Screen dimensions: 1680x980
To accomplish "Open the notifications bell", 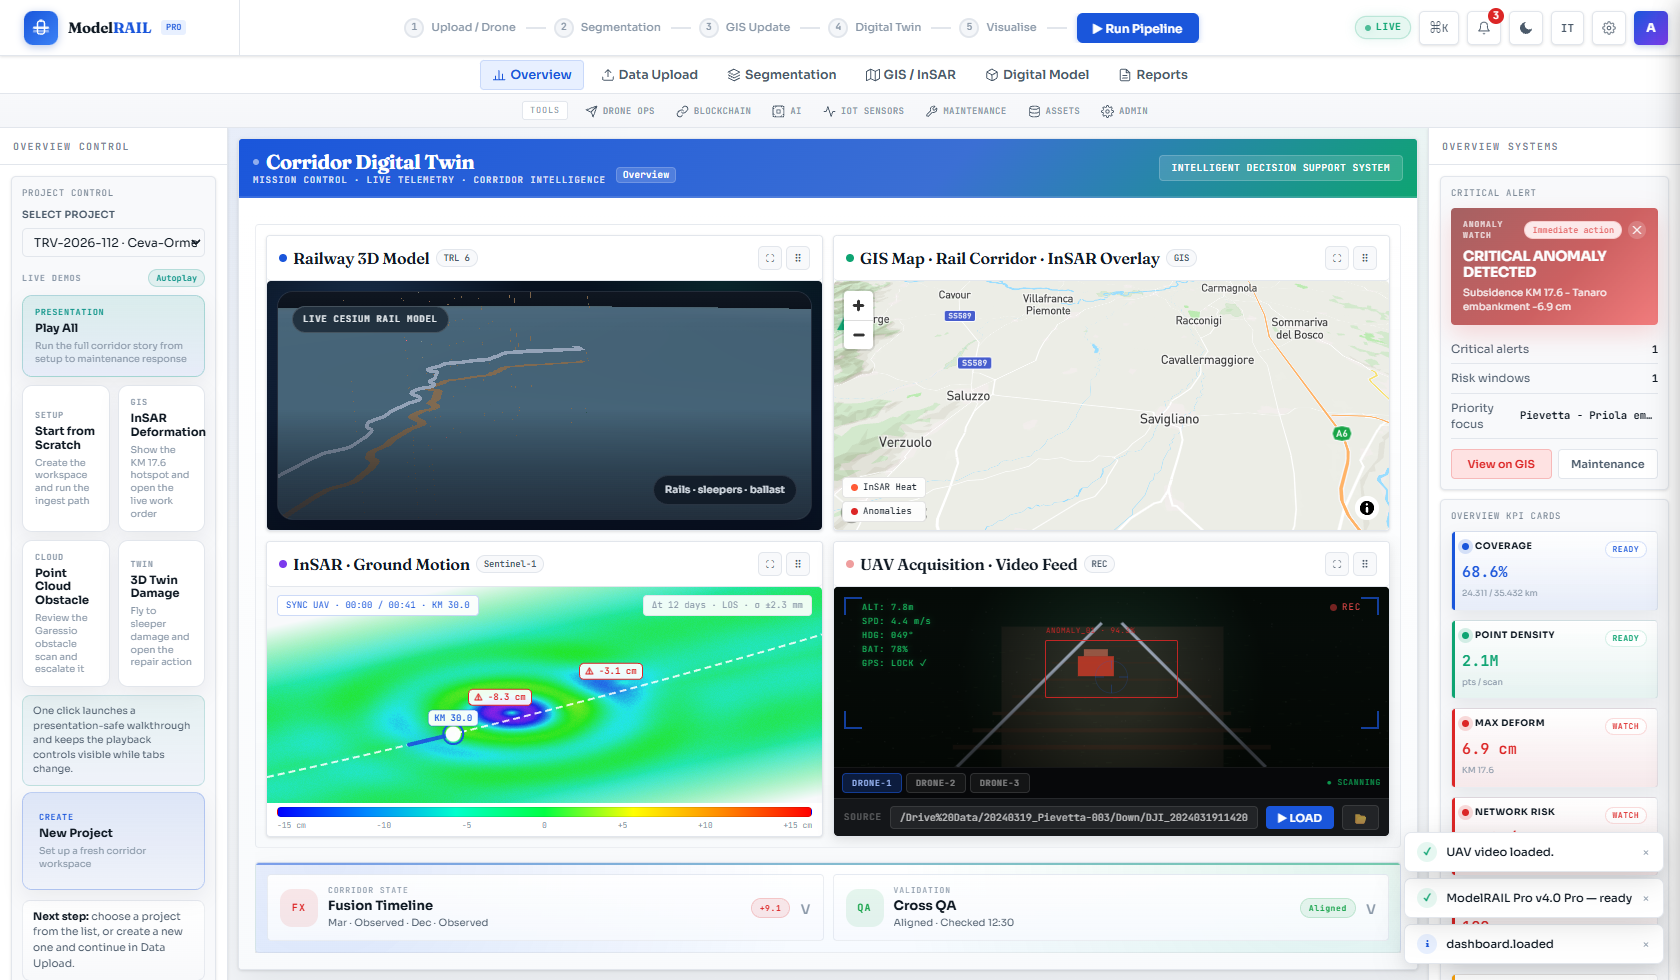I will (x=1483, y=28).
